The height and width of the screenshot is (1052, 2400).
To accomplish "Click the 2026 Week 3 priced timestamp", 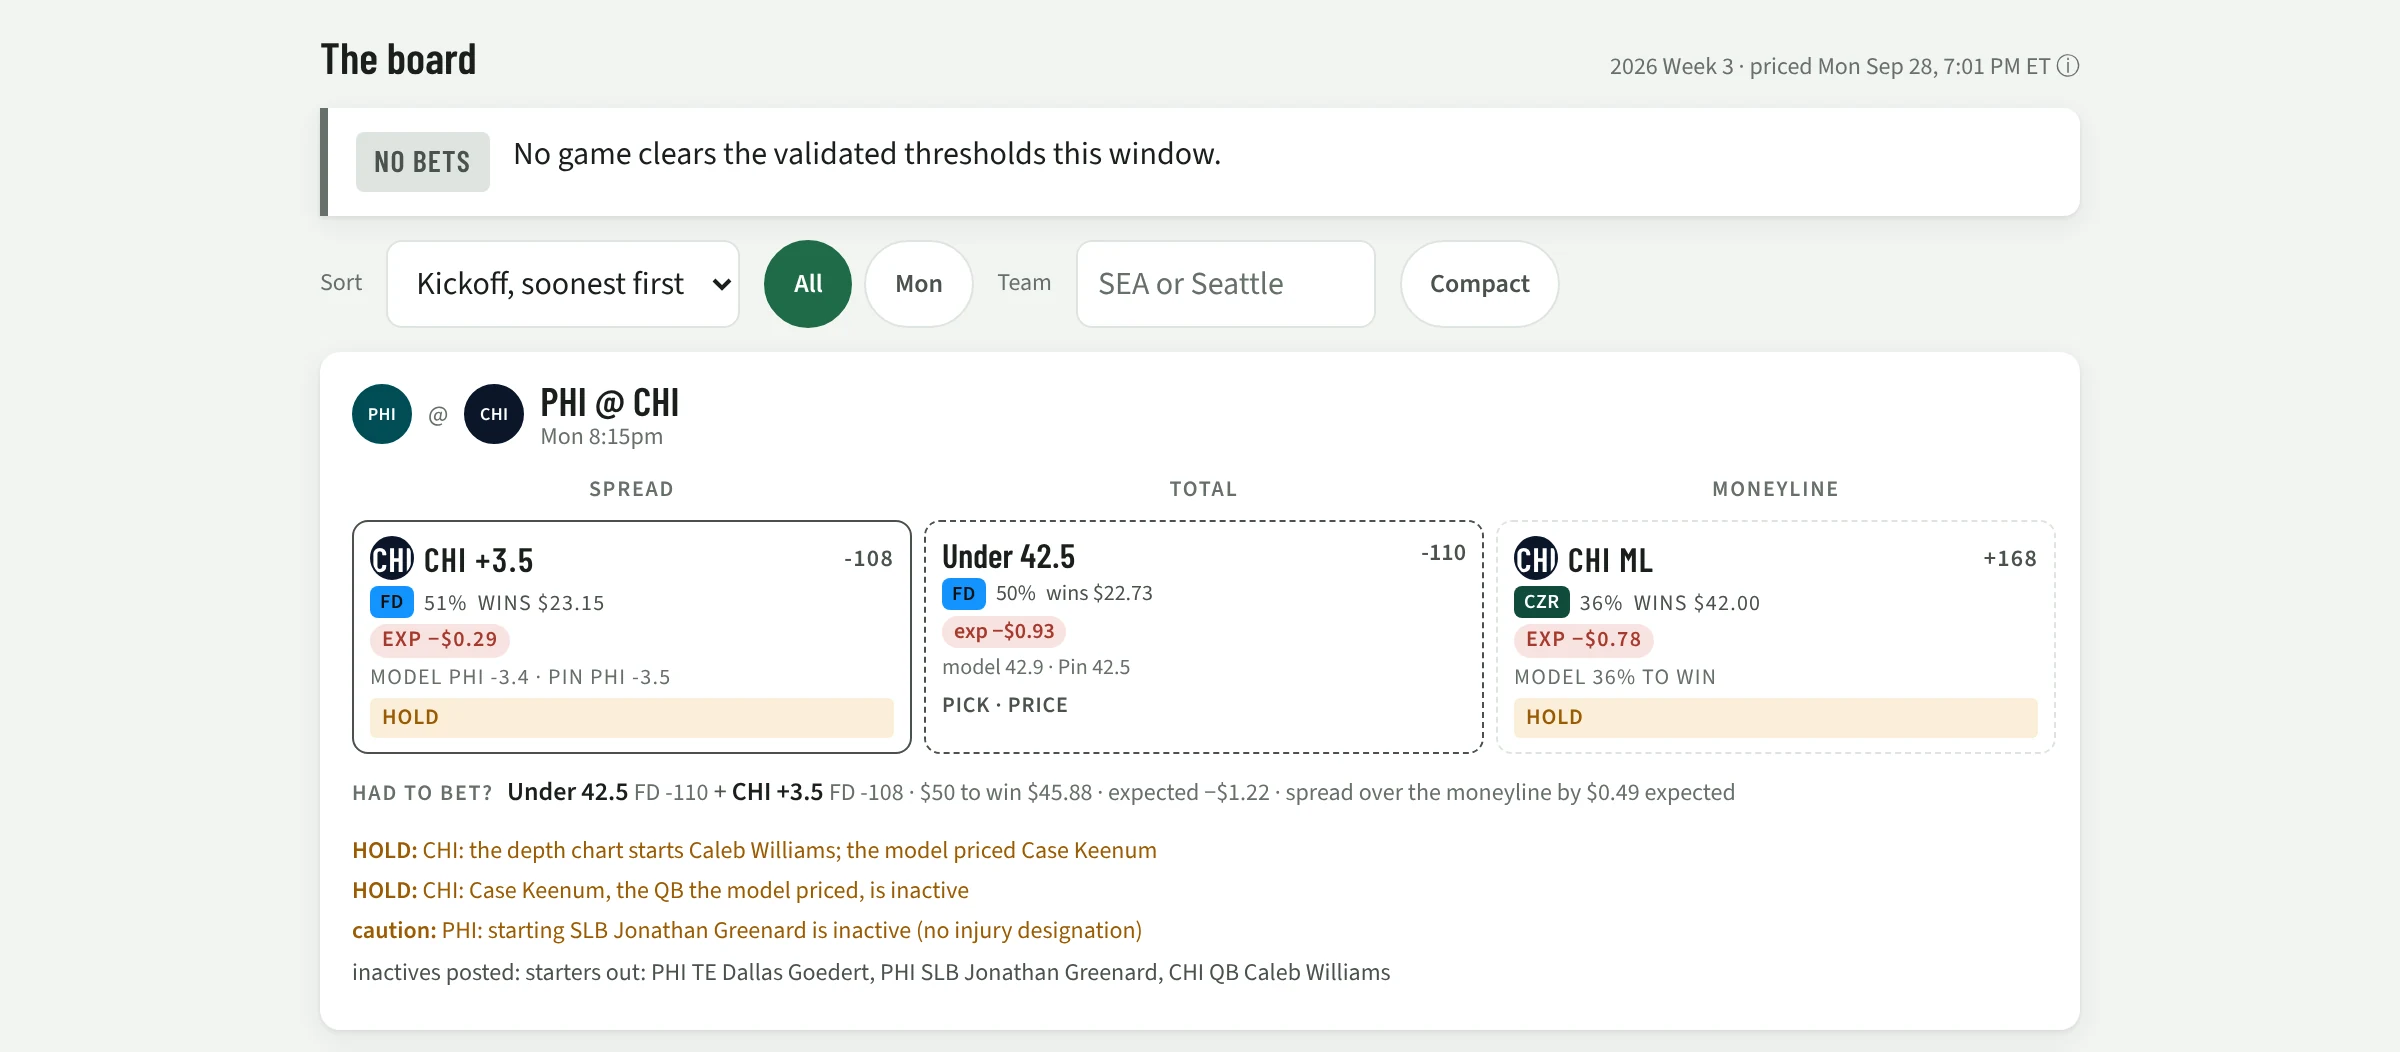I will pos(1830,67).
